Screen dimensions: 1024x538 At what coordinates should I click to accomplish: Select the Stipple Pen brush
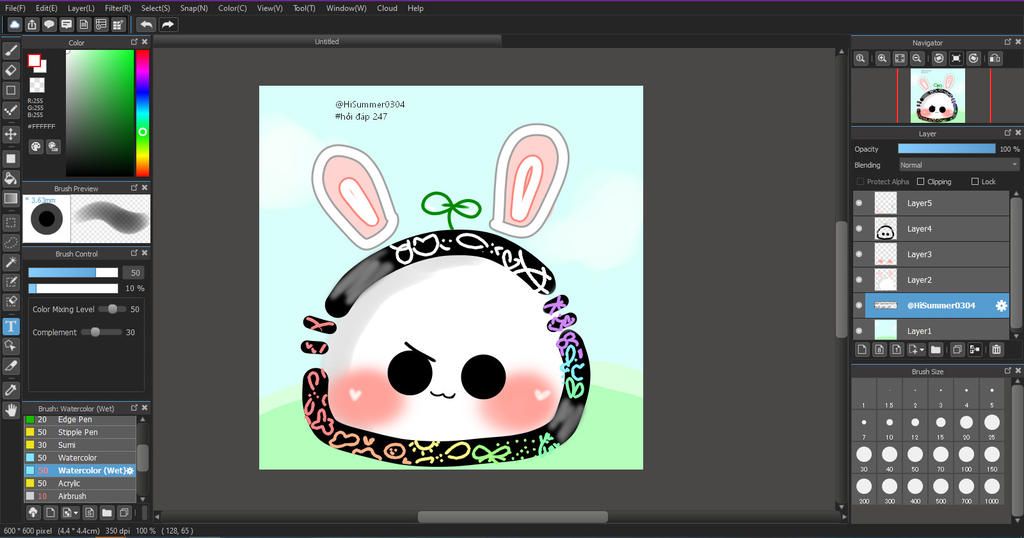point(80,432)
